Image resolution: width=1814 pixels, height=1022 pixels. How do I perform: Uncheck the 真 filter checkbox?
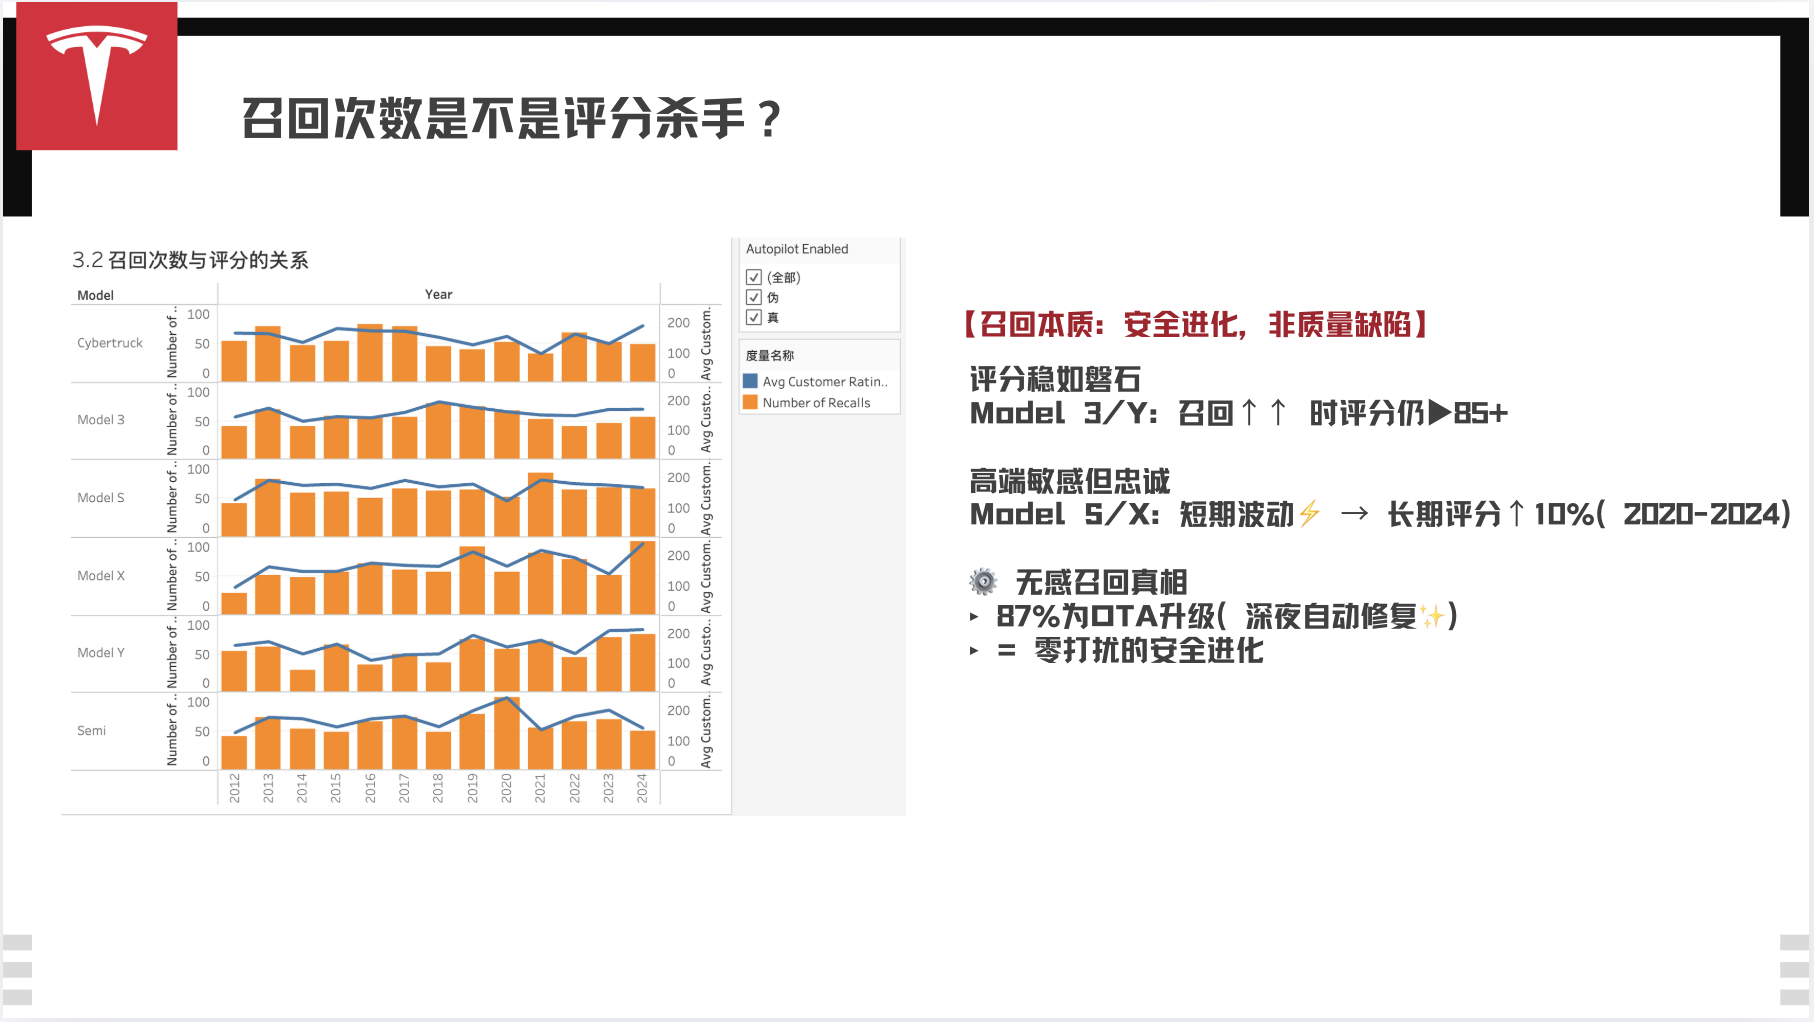(x=754, y=317)
